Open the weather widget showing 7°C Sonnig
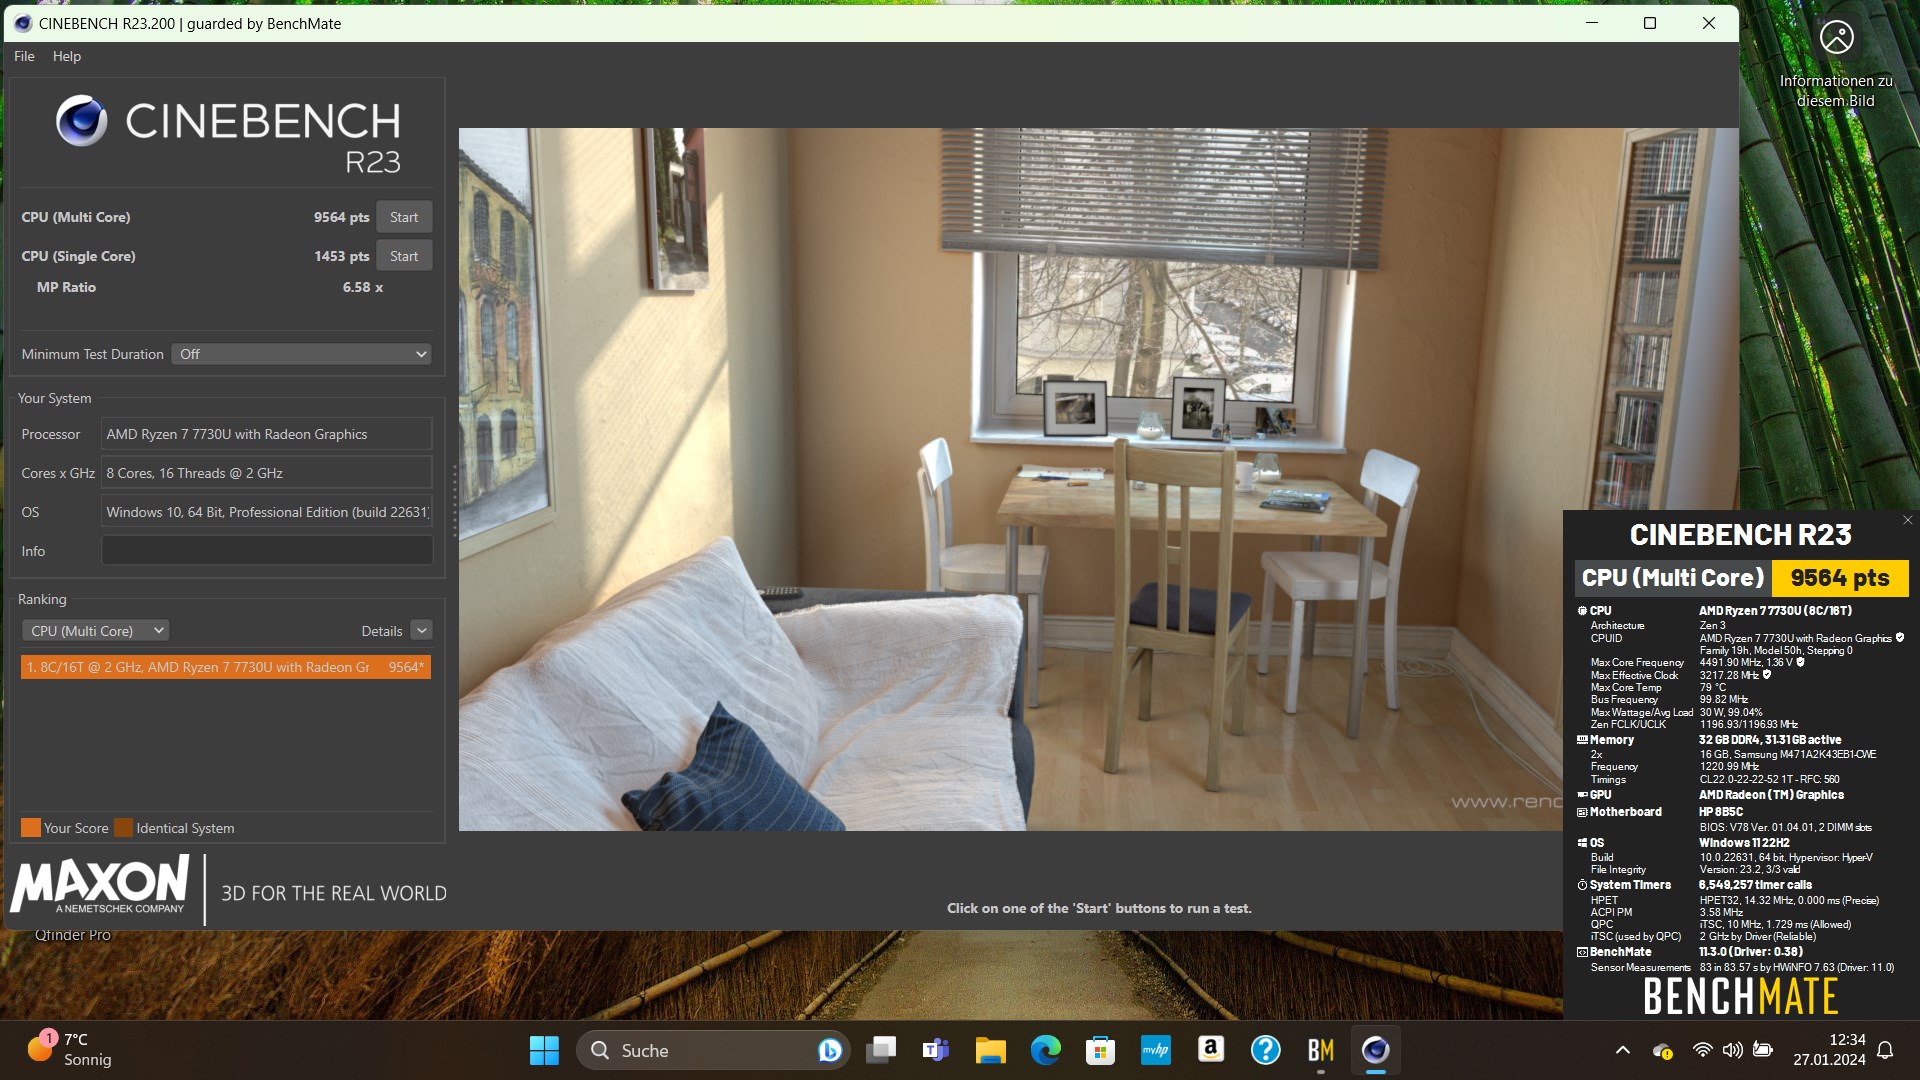Screen dimensions: 1920x1080 [70, 1050]
